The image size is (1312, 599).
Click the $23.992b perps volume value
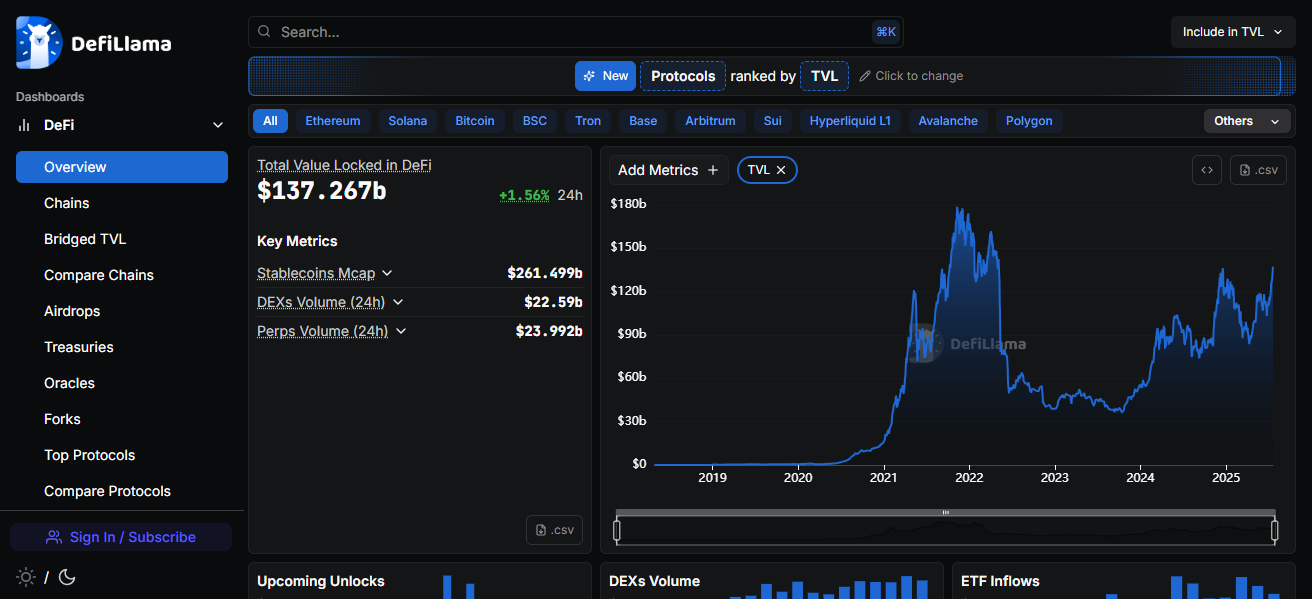pos(549,331)
